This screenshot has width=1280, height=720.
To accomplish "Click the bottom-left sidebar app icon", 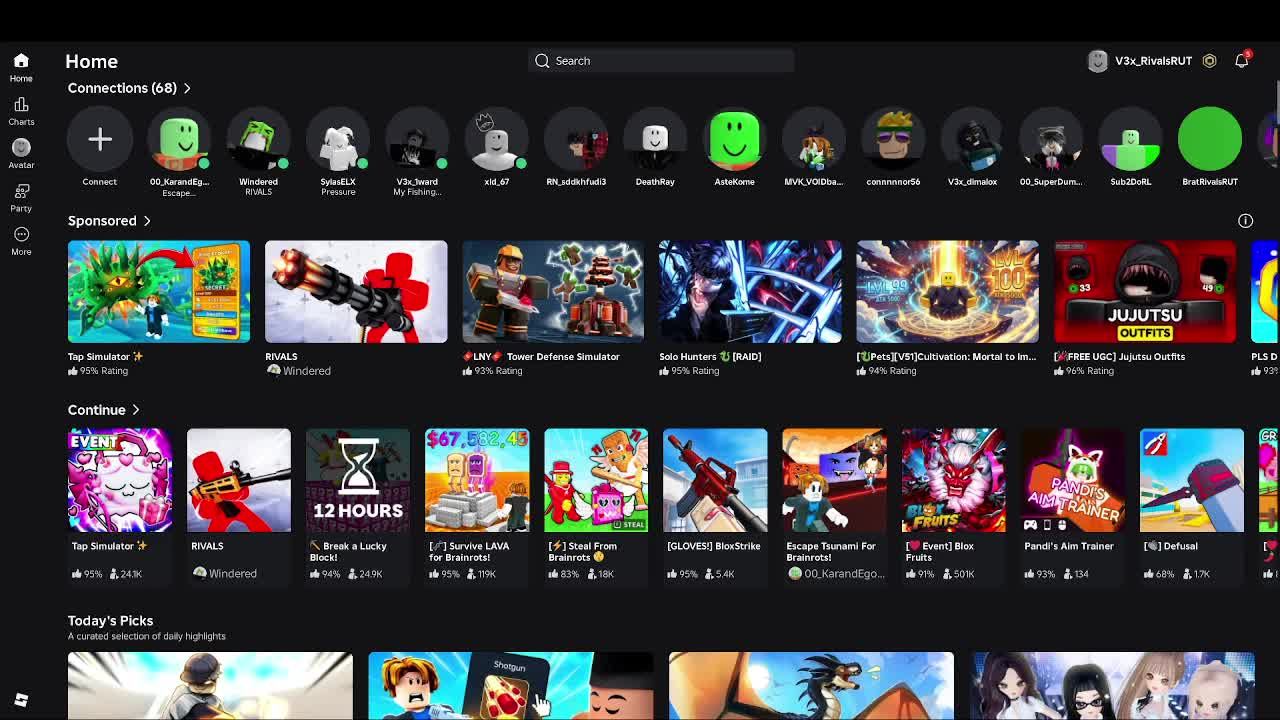I will (x=21, y=700).
